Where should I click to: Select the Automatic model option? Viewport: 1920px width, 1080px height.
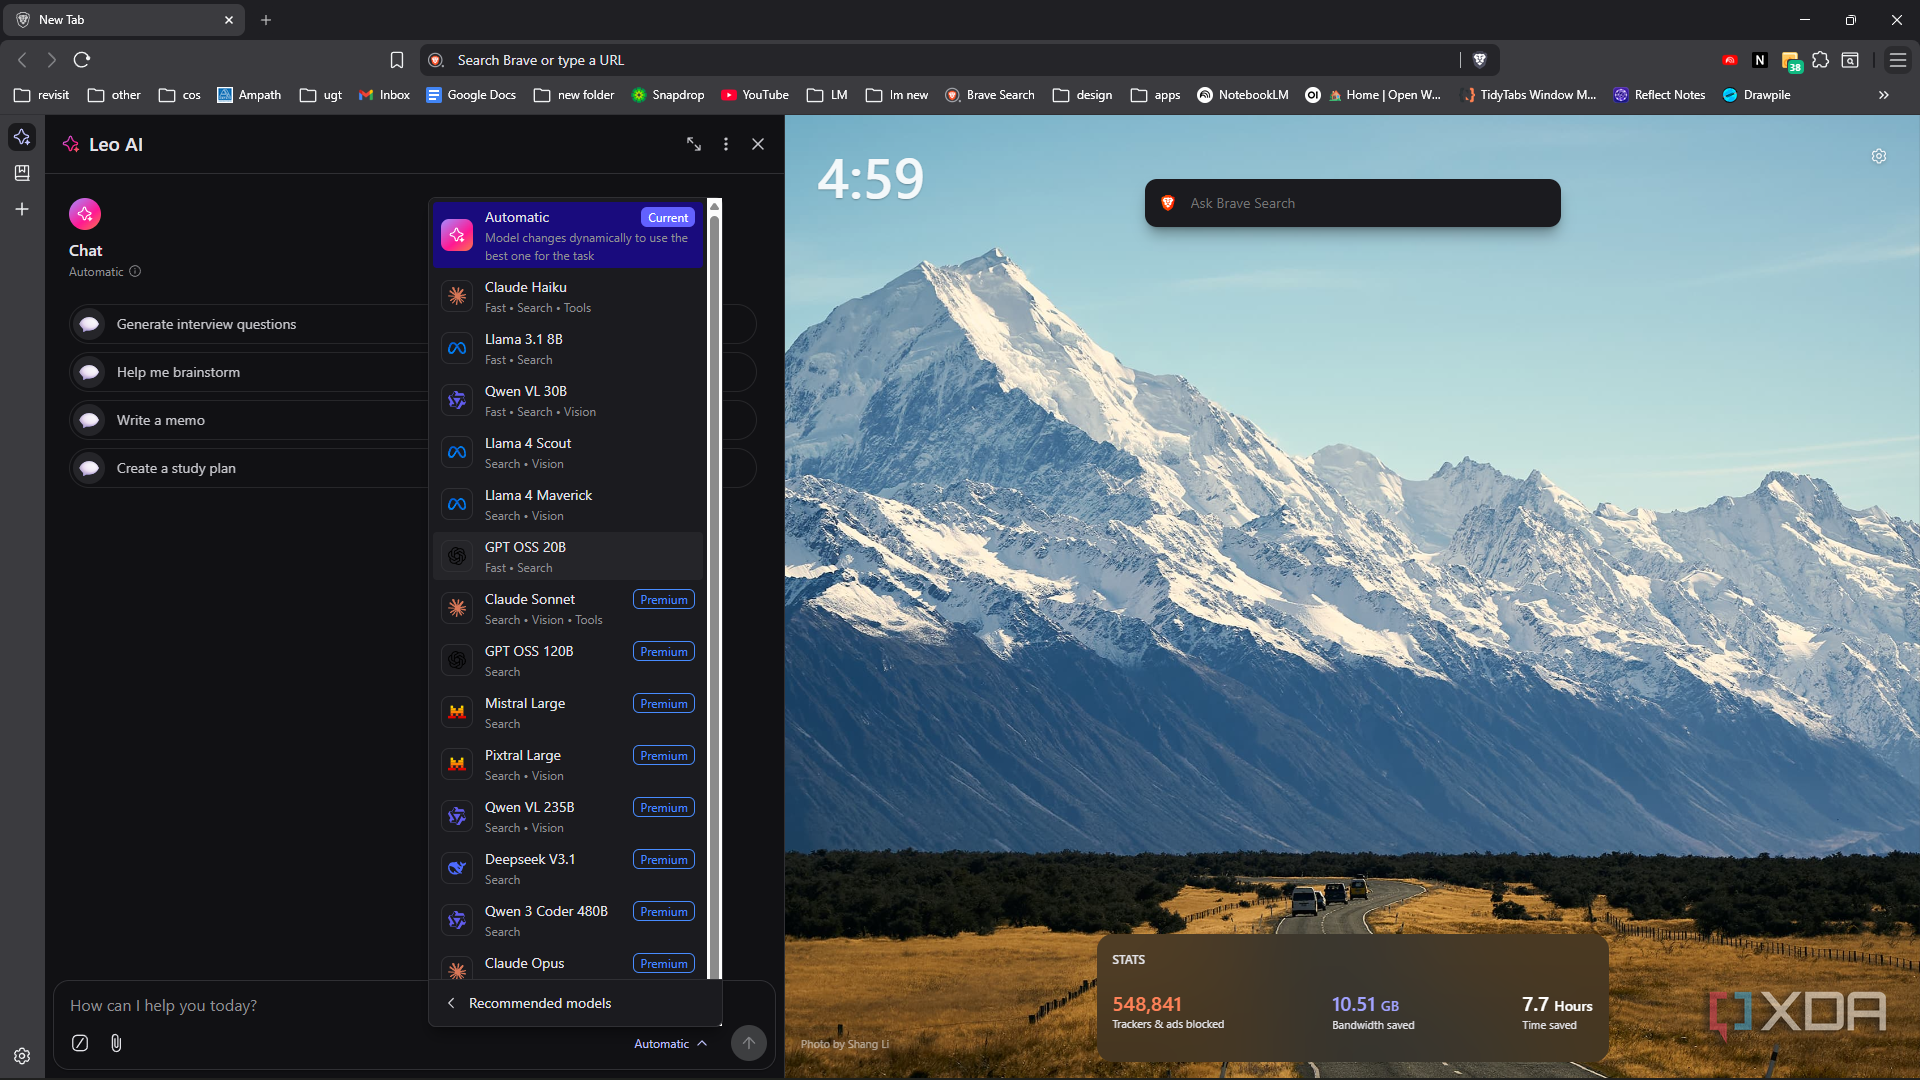[568, 235]
